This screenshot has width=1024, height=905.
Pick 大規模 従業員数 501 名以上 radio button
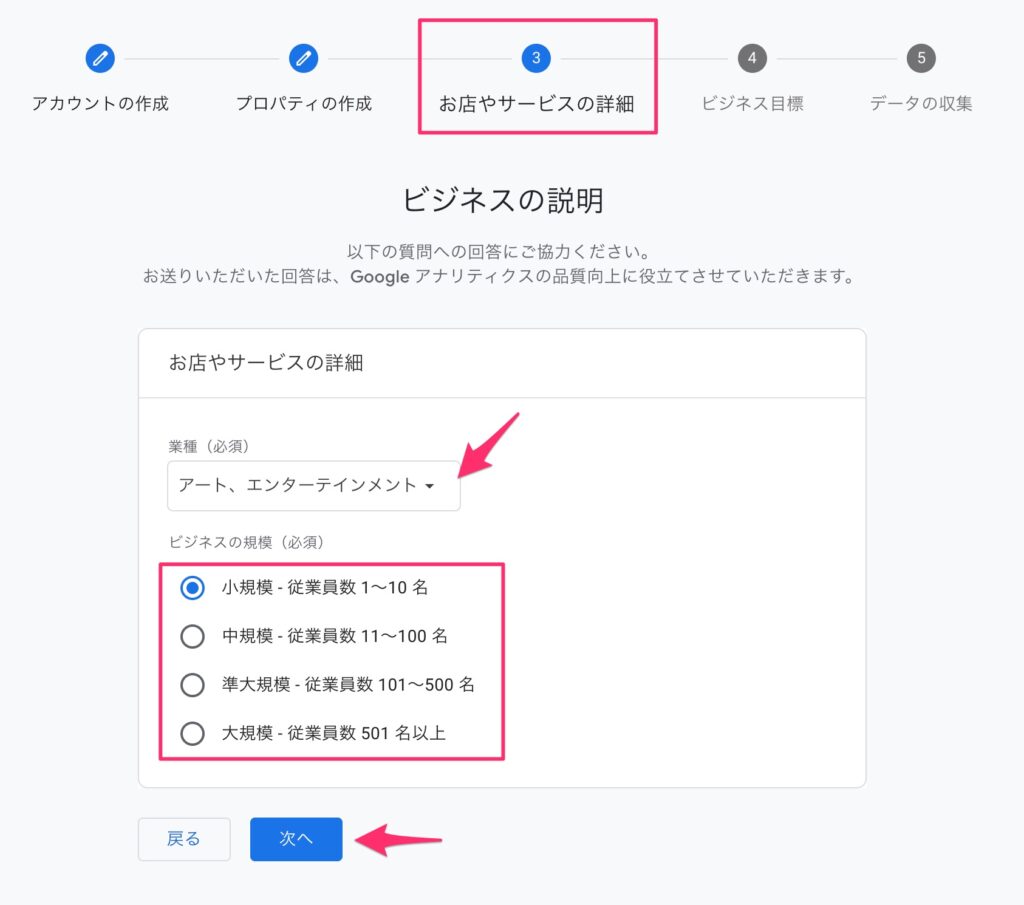tap(192, 733)
